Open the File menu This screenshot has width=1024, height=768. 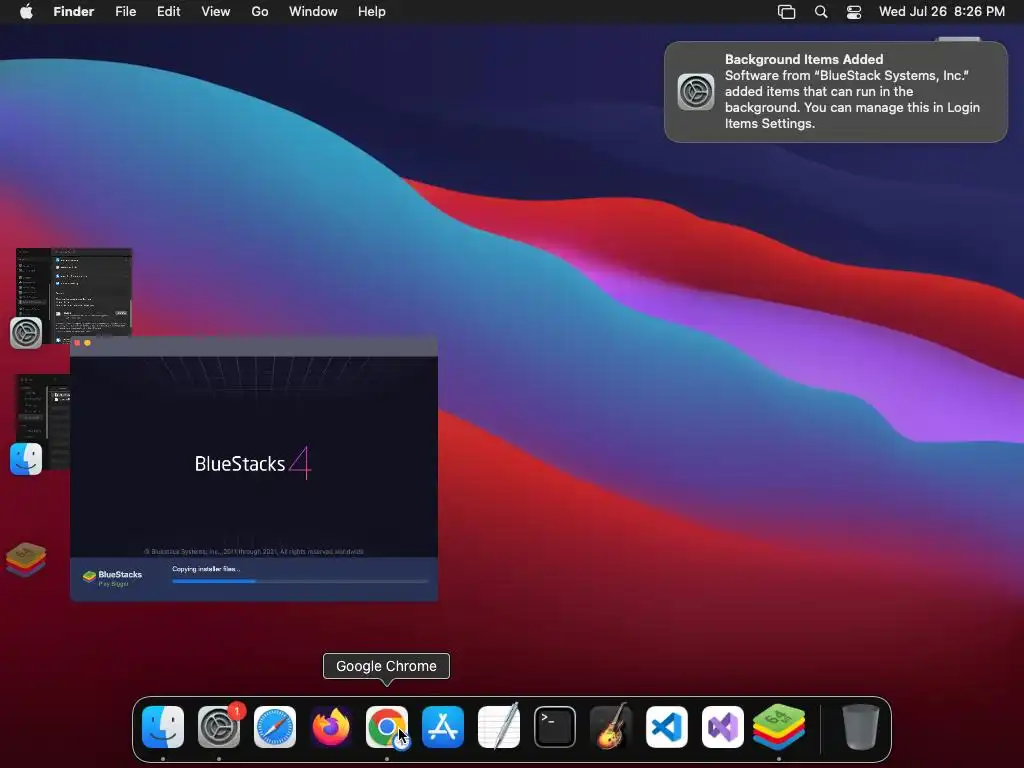pyautogui.click(x=125, y=11)
